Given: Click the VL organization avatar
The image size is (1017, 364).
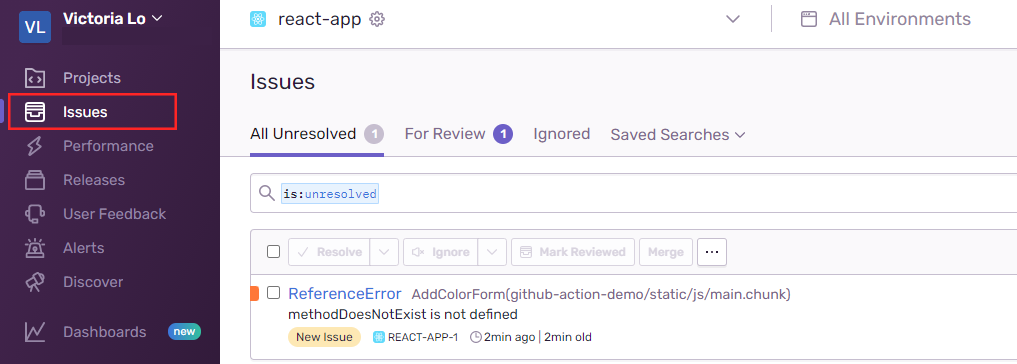Looking at the screenshot, I should click(35, 26).
